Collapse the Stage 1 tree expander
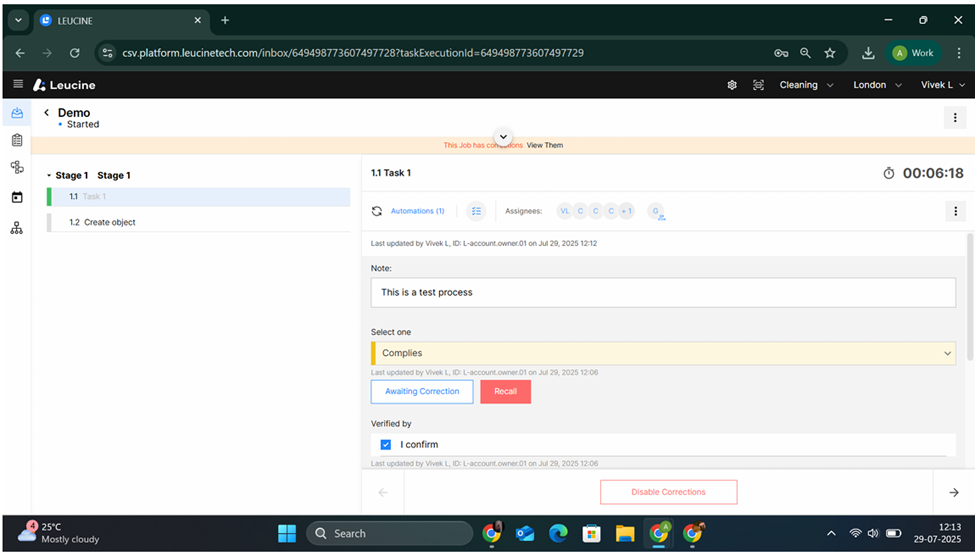975x556 pixels. point(49,176)
